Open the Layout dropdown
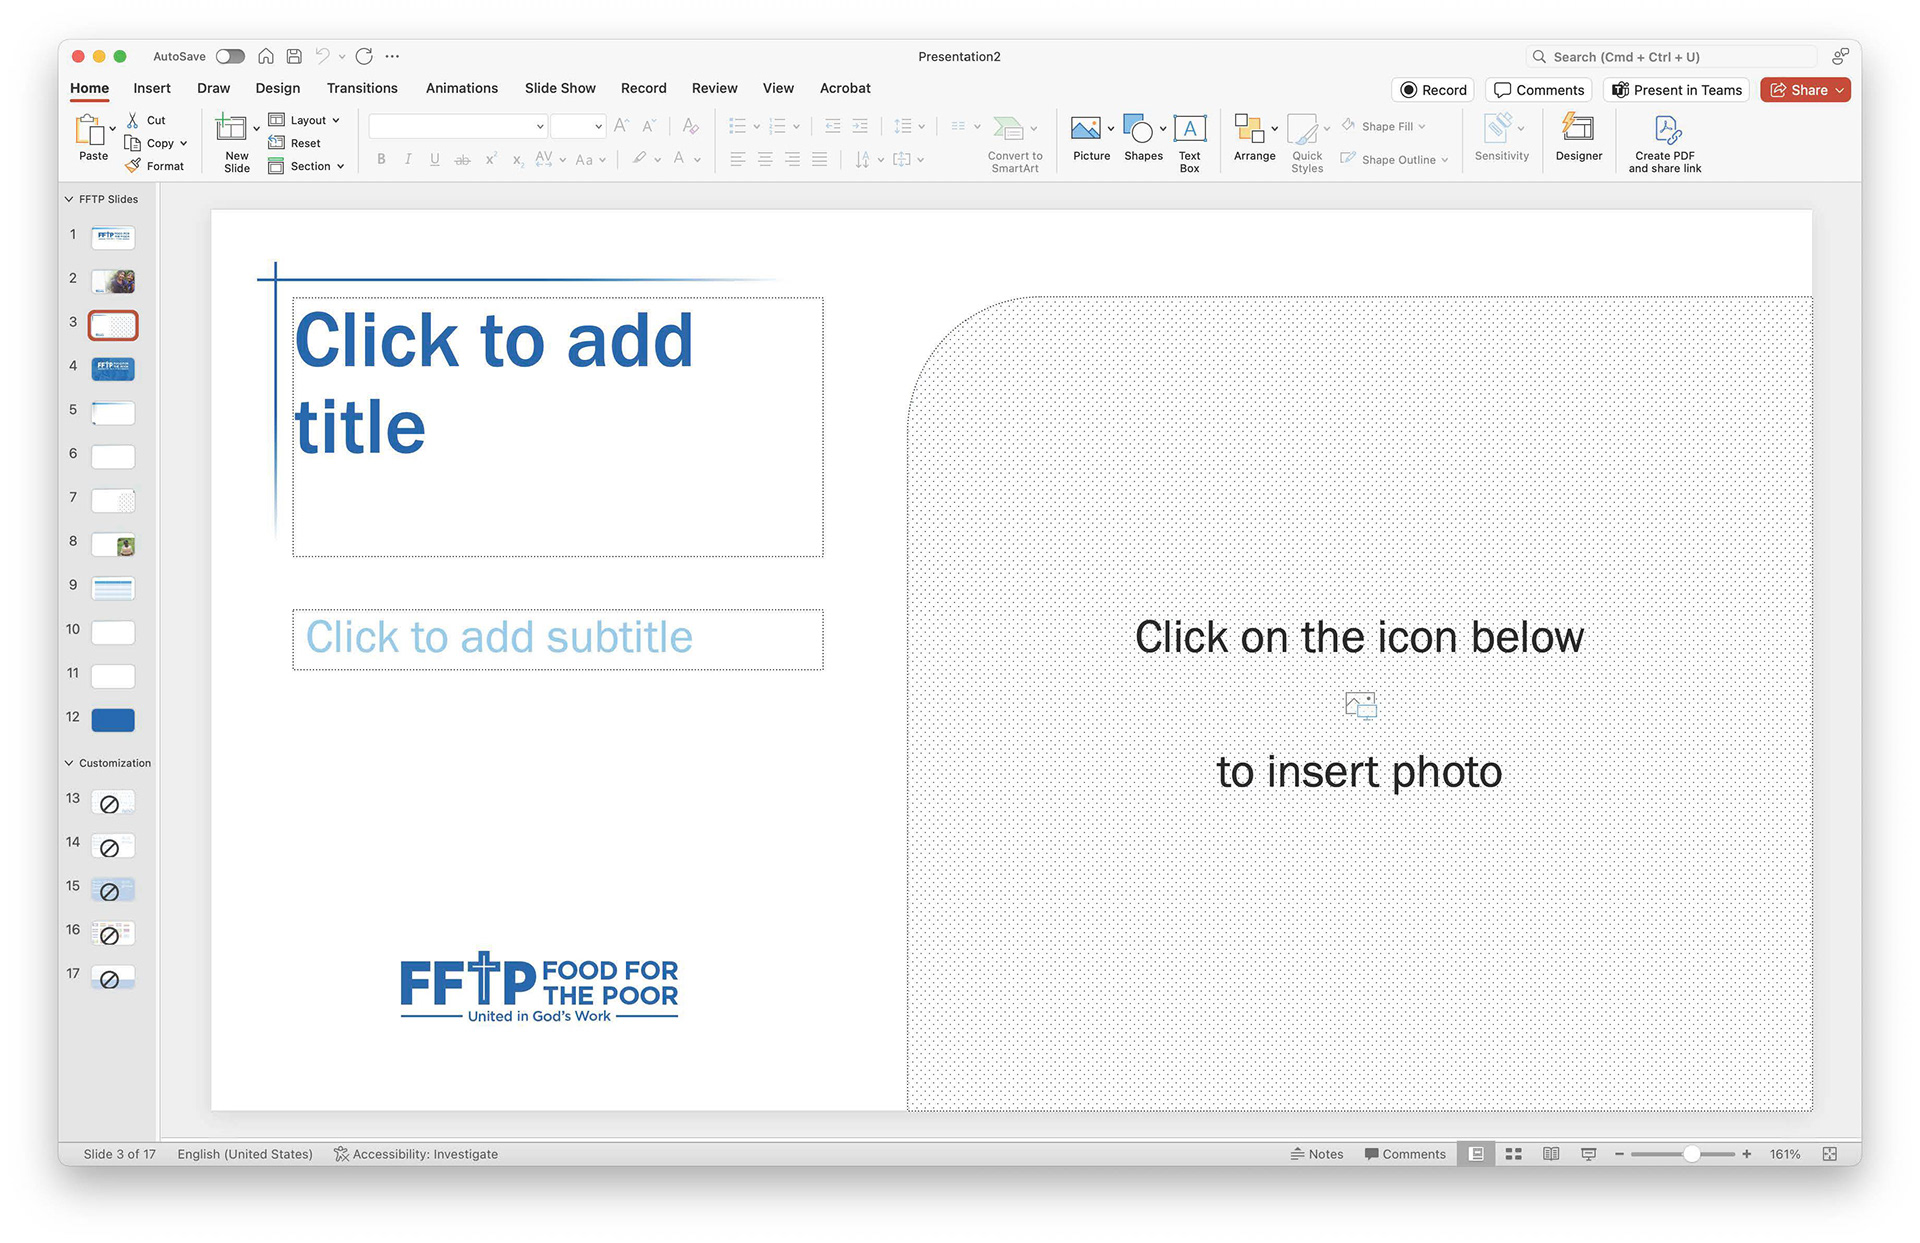This screenshot has width=1920, height=1243. coord(305,120)
